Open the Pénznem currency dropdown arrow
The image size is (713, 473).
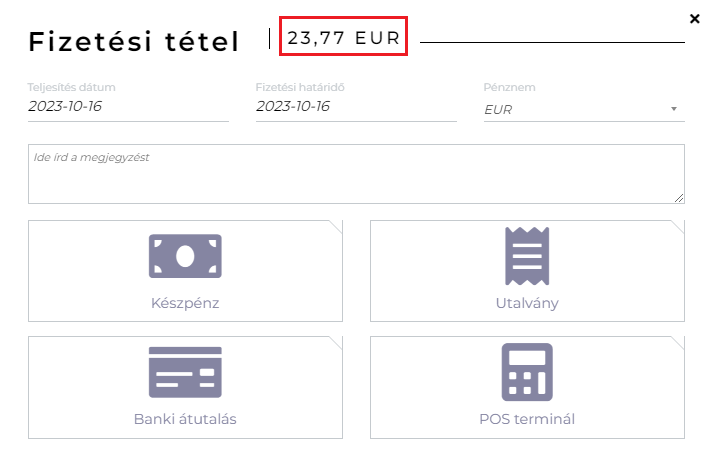pos(674,109)
